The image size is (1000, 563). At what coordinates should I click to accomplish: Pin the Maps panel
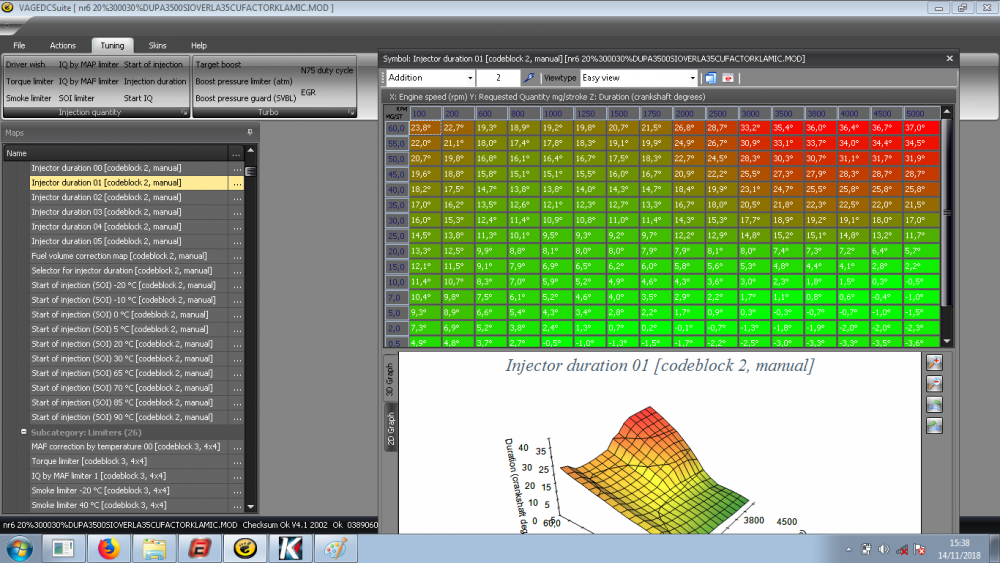[250, 133]
